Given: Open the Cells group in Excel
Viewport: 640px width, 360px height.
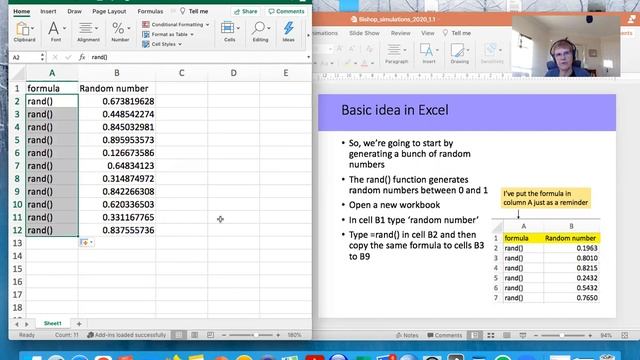Looking at the screenshot, I should (x=230, y=32).
